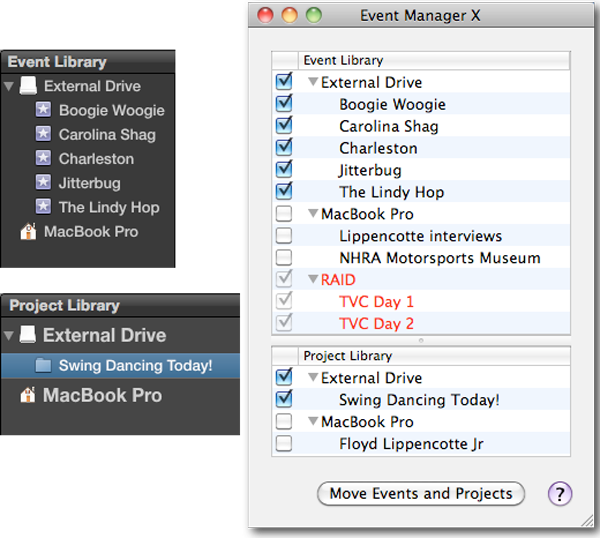
Task: Select TVC Day 2 red text row
Action: coord(377,324)
